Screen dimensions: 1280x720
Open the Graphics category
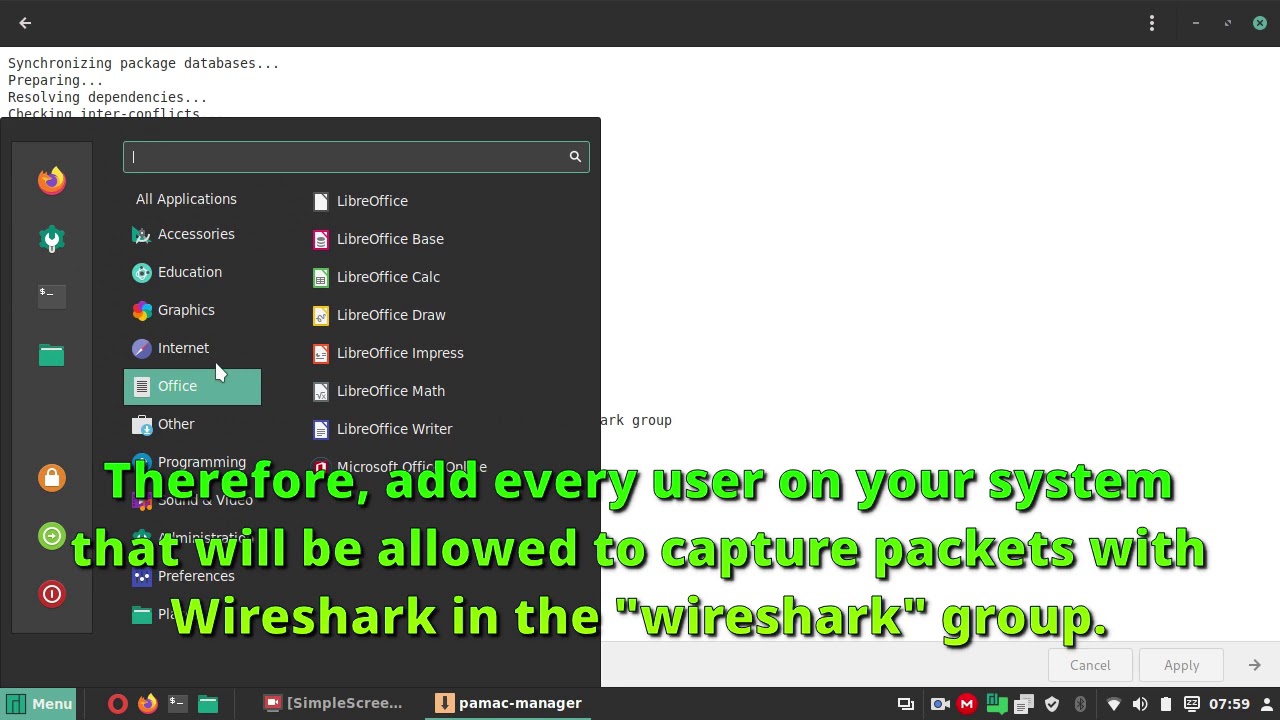[192, 310]
